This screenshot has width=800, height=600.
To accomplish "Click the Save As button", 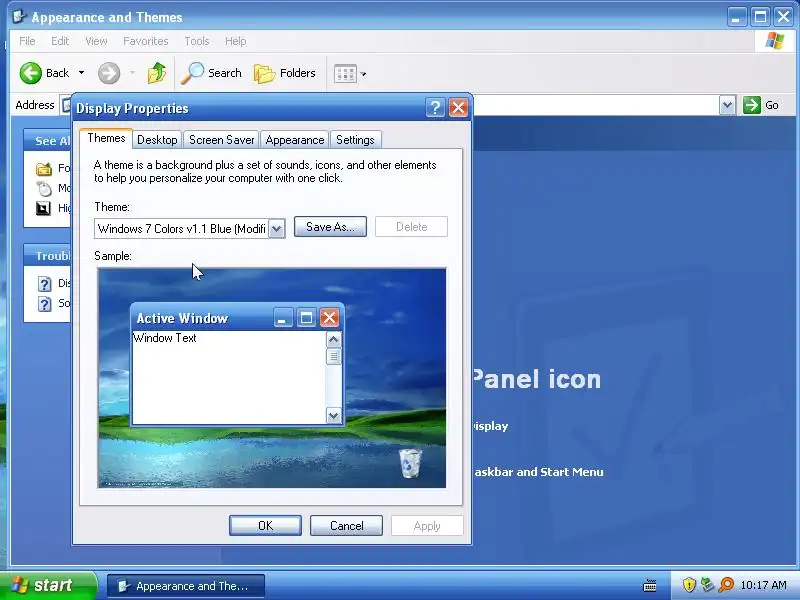I will (330, 227).
